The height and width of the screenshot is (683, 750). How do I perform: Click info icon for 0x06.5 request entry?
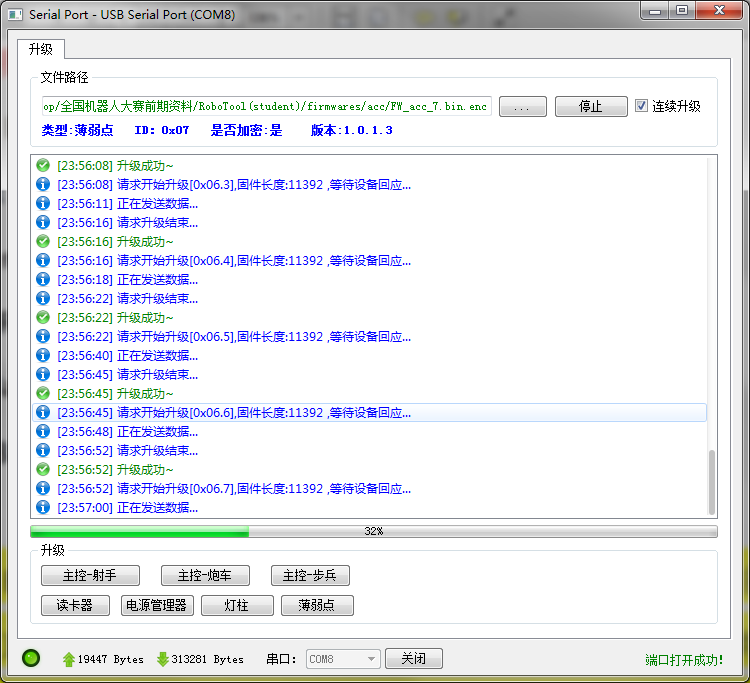coord(43,336)
